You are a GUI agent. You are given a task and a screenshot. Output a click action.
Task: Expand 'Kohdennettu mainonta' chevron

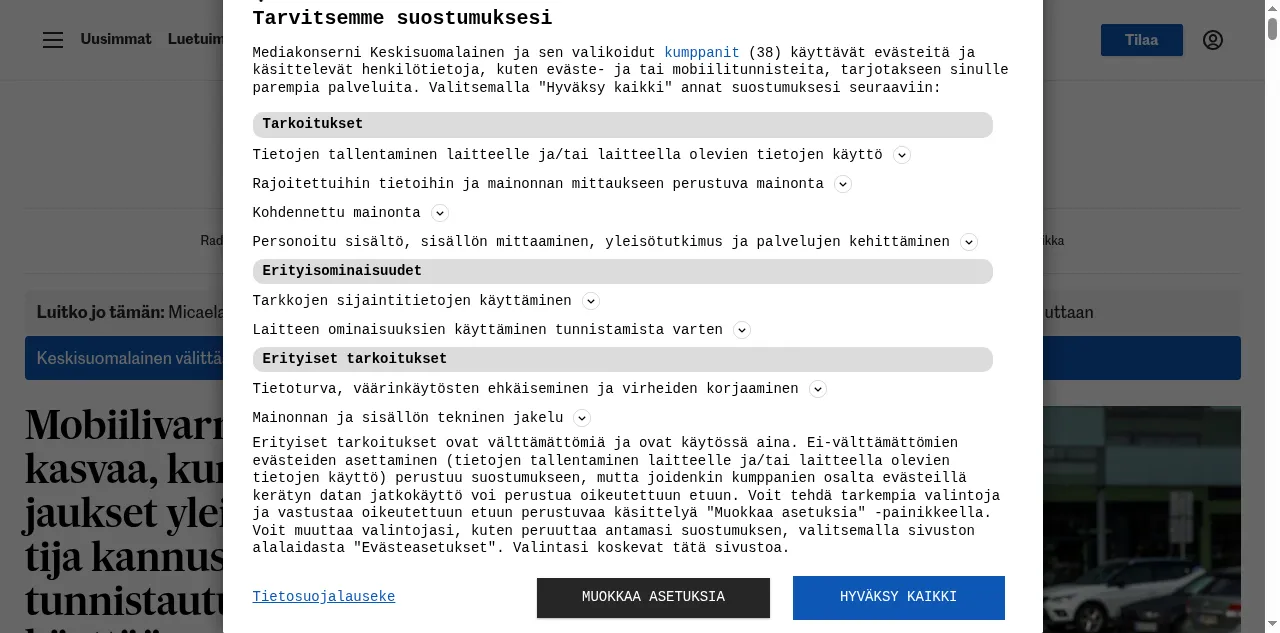(440, 213)
